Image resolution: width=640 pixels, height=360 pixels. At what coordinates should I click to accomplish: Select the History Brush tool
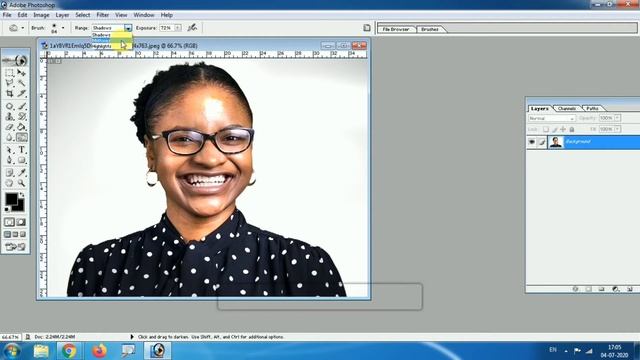click(22, 117)
